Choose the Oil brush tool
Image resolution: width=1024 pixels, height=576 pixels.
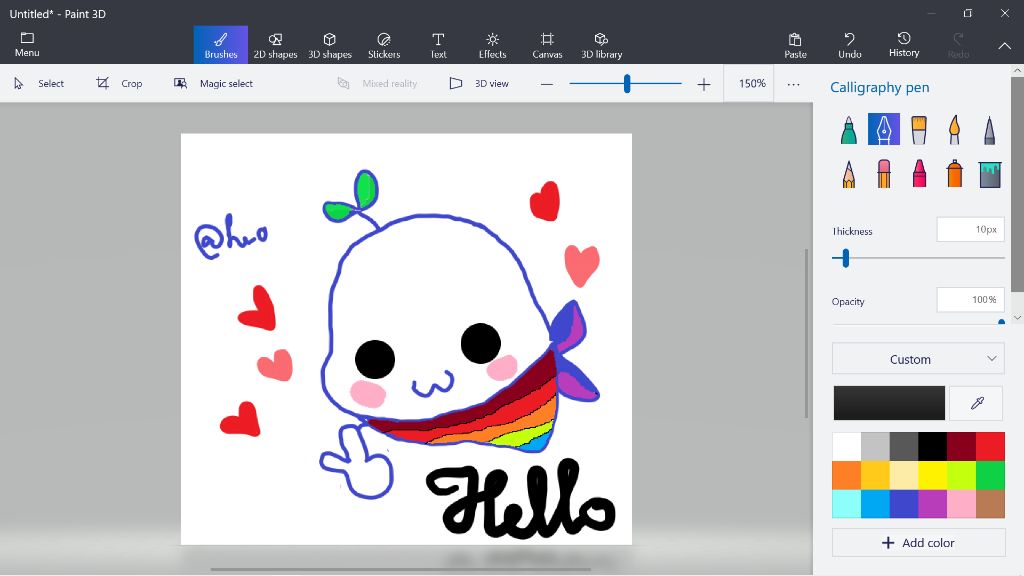919,129
